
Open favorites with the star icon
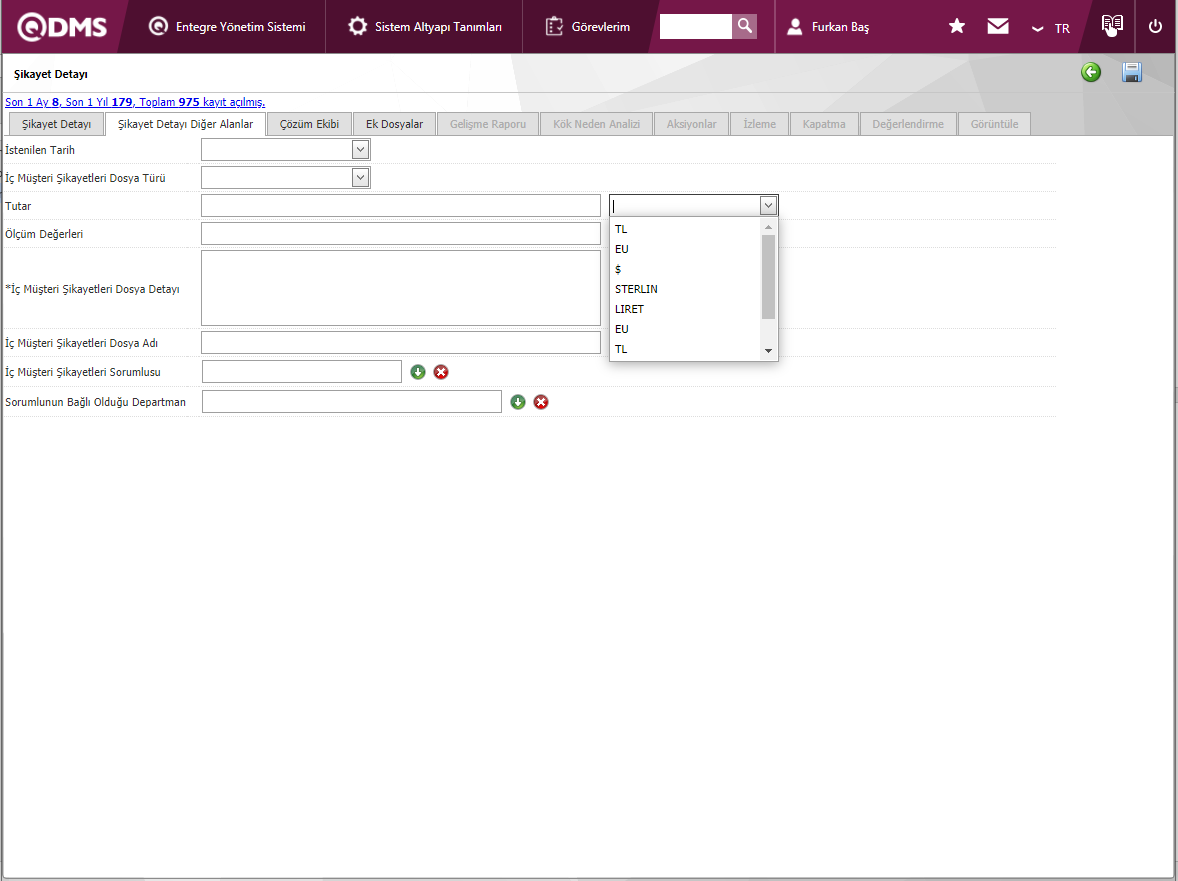957,27
